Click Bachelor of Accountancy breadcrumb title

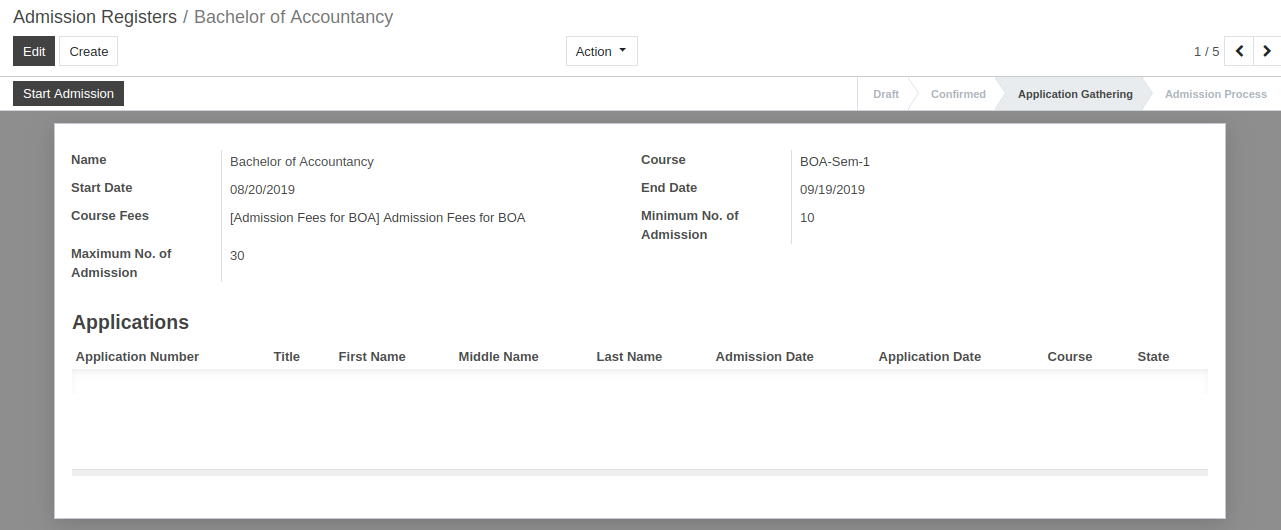293,17
